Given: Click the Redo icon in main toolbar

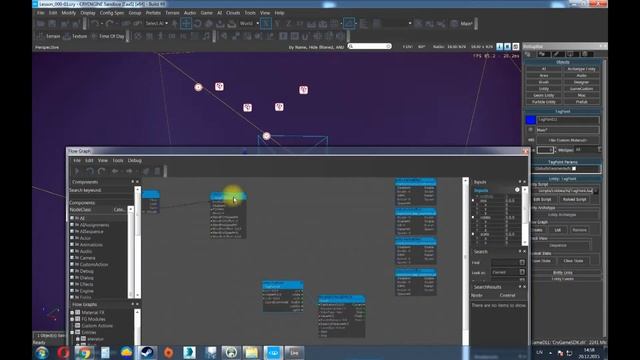Looking at the screenshot, I should click(x=109, y=24).
